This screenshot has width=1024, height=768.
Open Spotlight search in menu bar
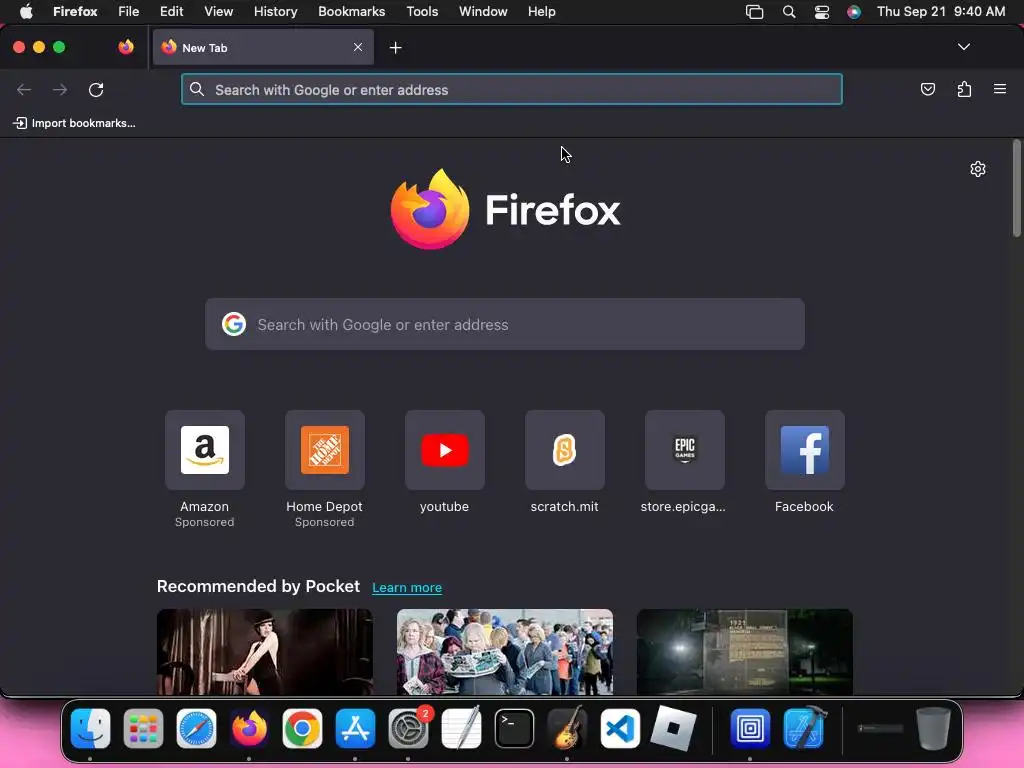(x=789, y=12)
